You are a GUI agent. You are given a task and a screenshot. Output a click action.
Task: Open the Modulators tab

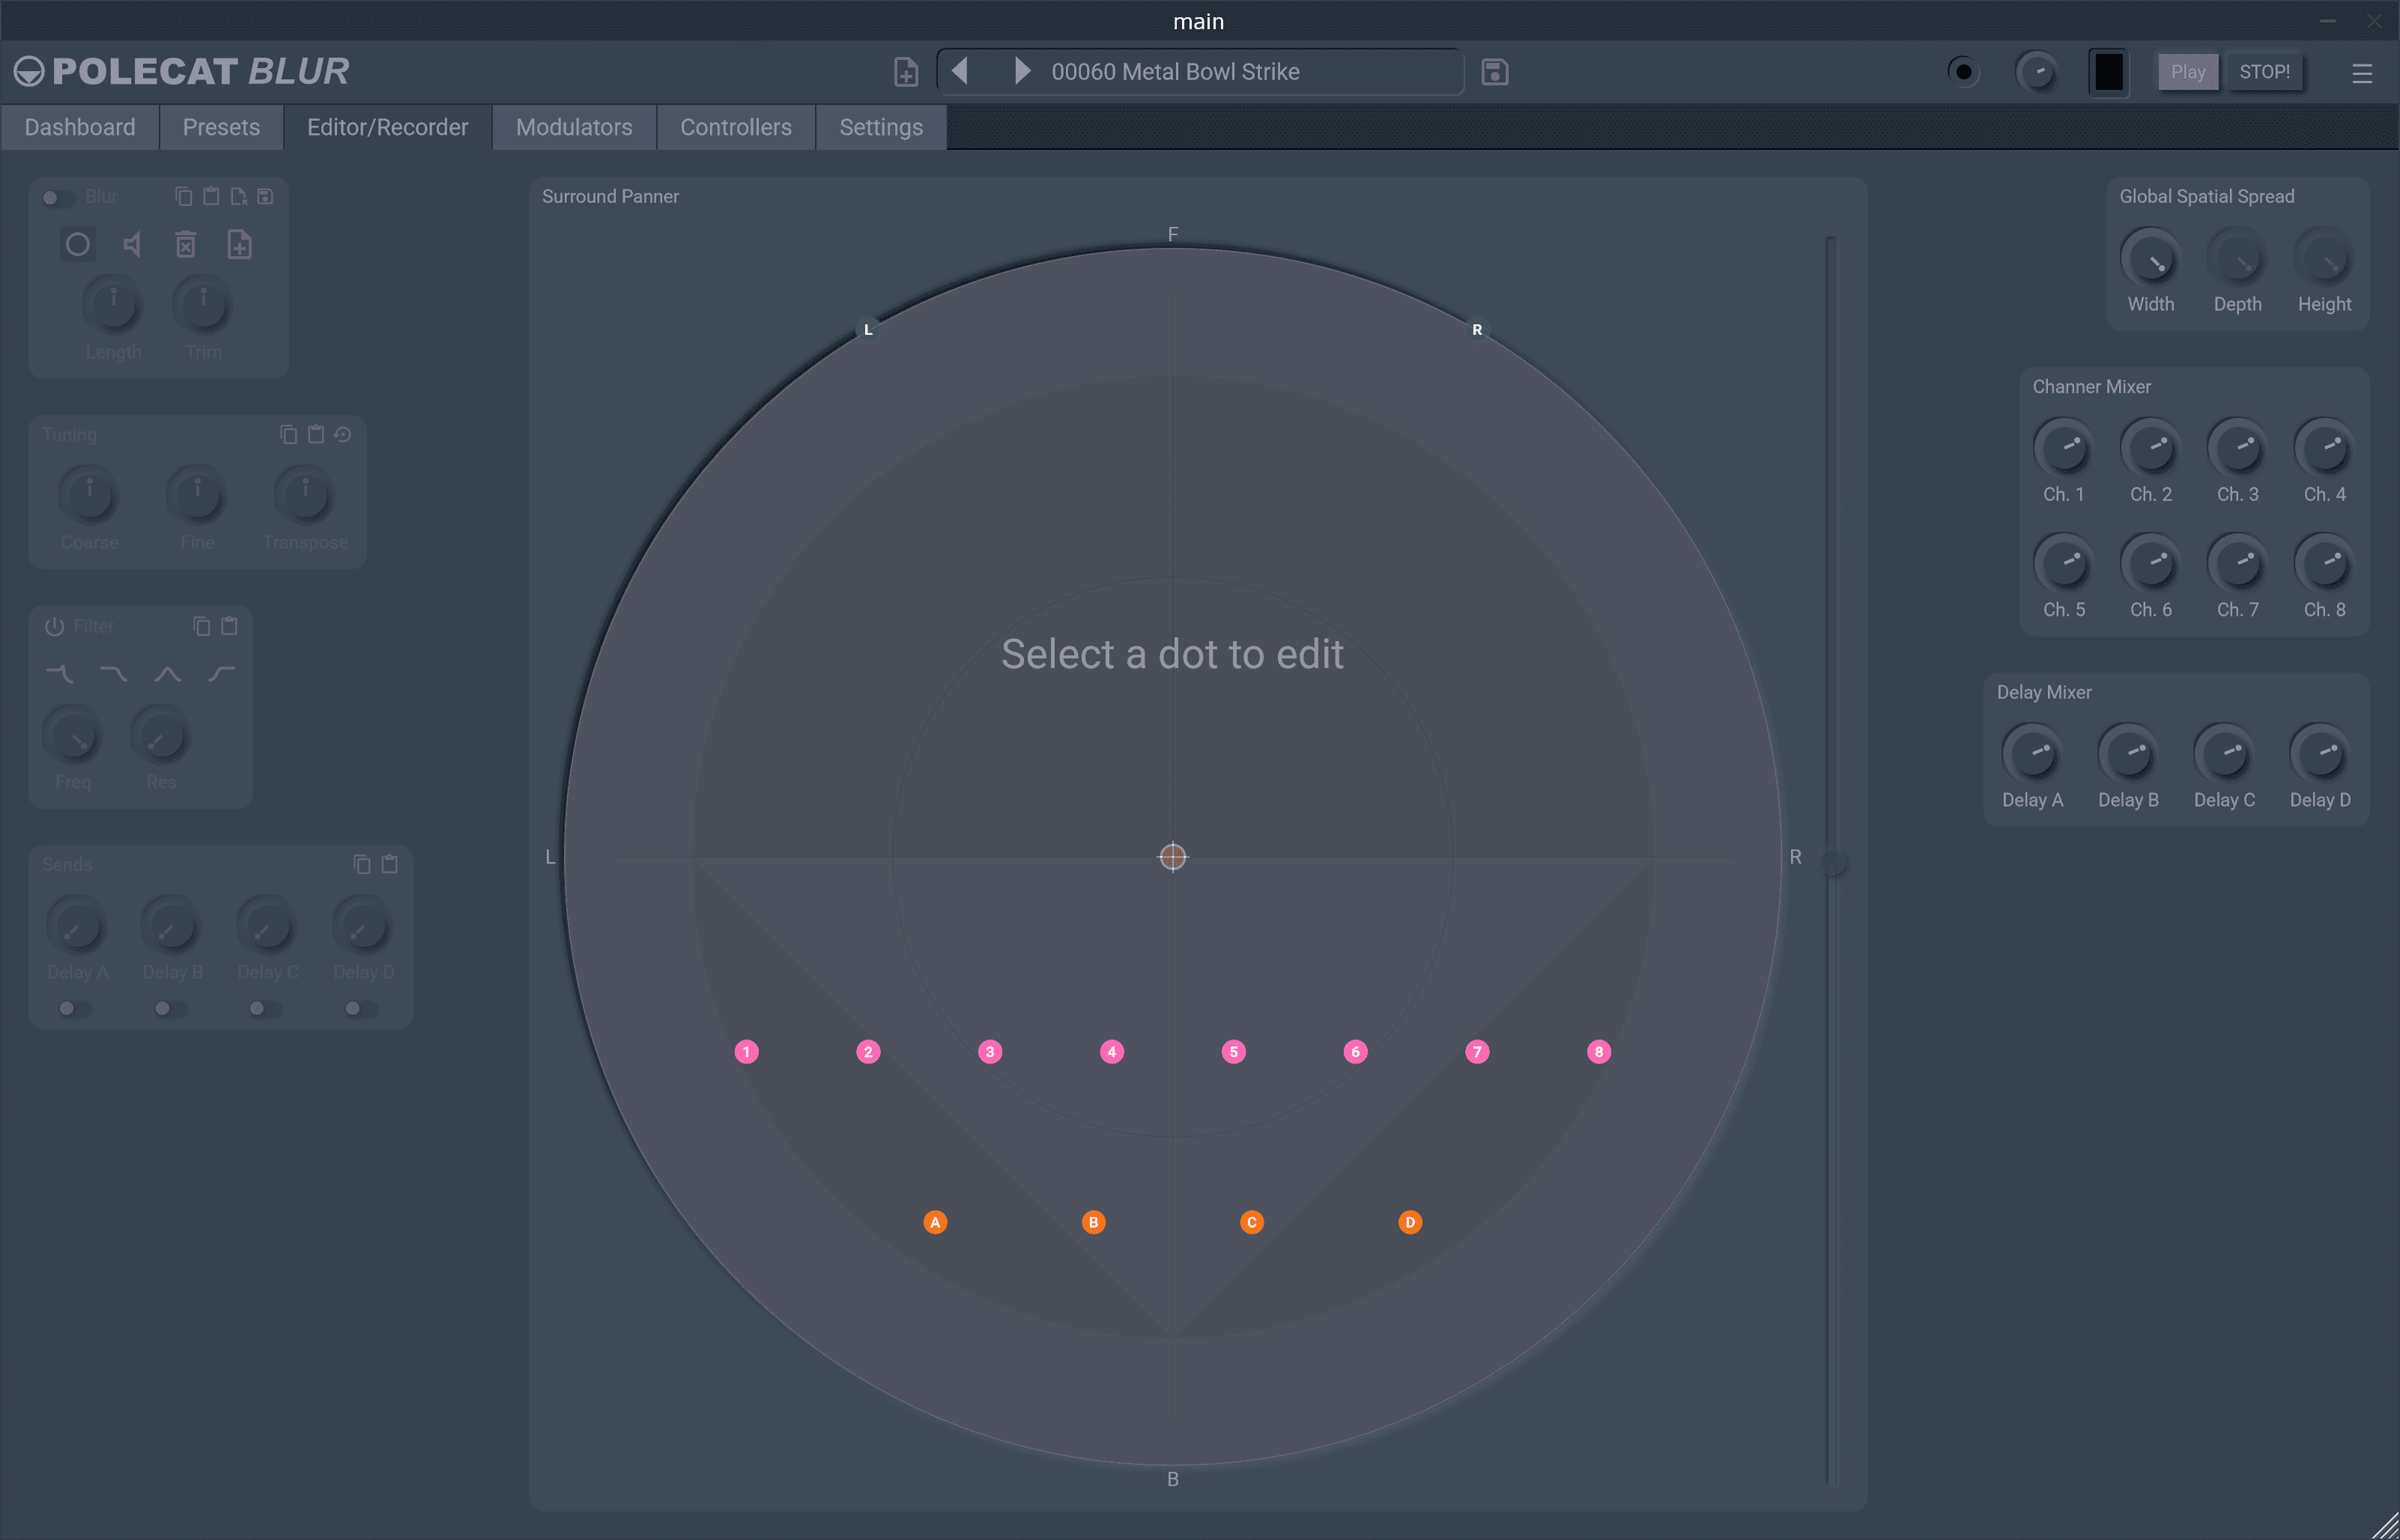574,127
